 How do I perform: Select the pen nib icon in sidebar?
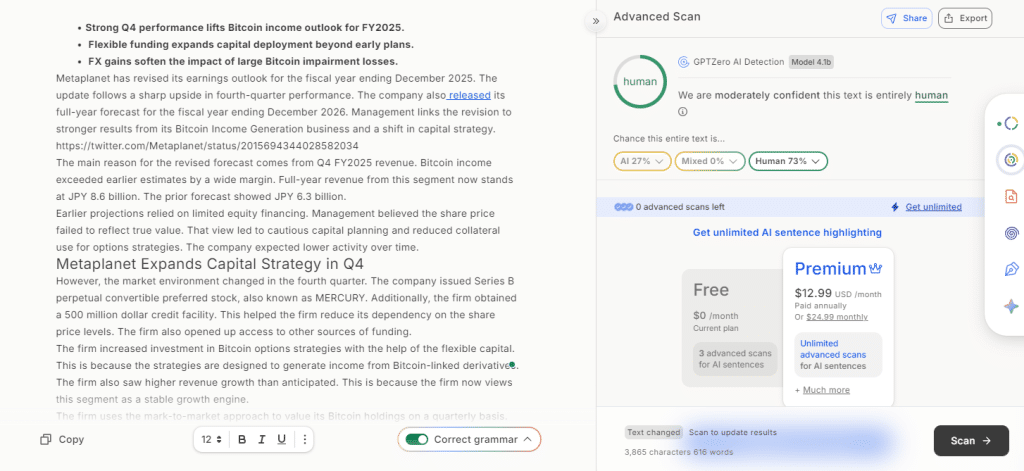click(x=1011, y=270)
